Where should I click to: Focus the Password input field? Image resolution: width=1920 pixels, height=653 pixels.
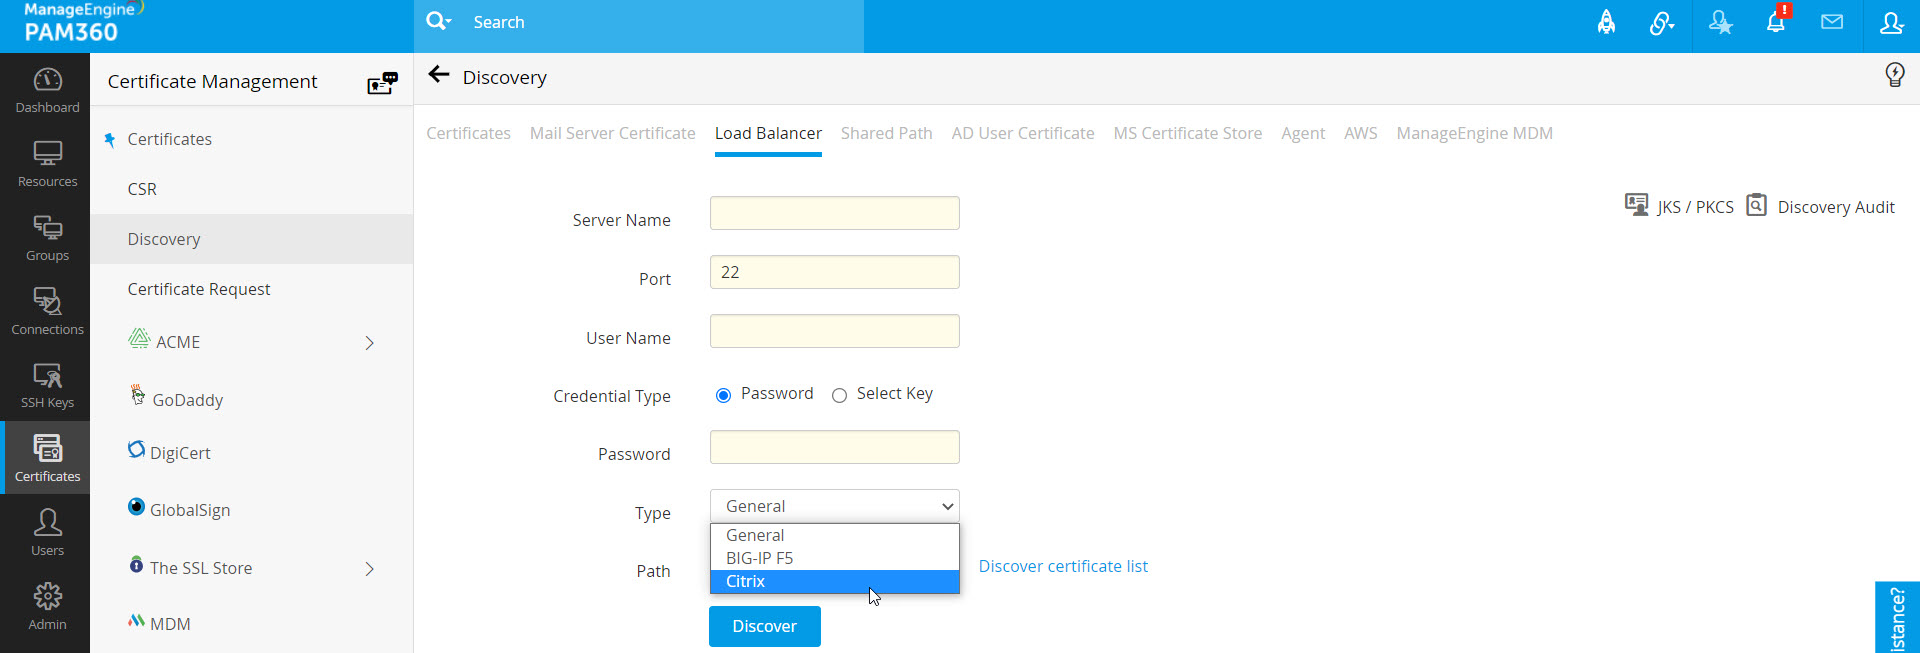pyautogui.click(x=835, y=447)
